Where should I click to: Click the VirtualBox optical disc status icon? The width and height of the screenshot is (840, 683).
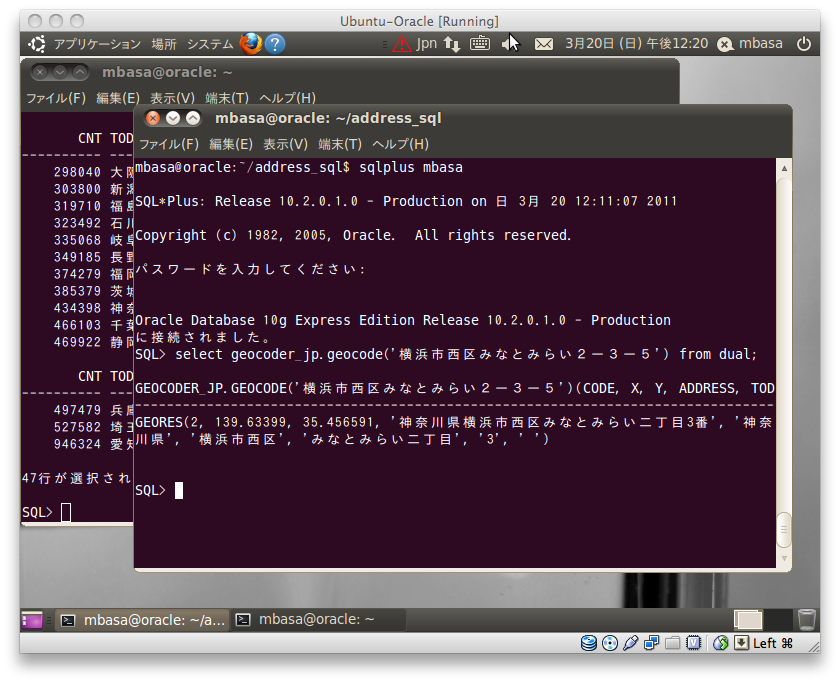click(x=610, y=643)
